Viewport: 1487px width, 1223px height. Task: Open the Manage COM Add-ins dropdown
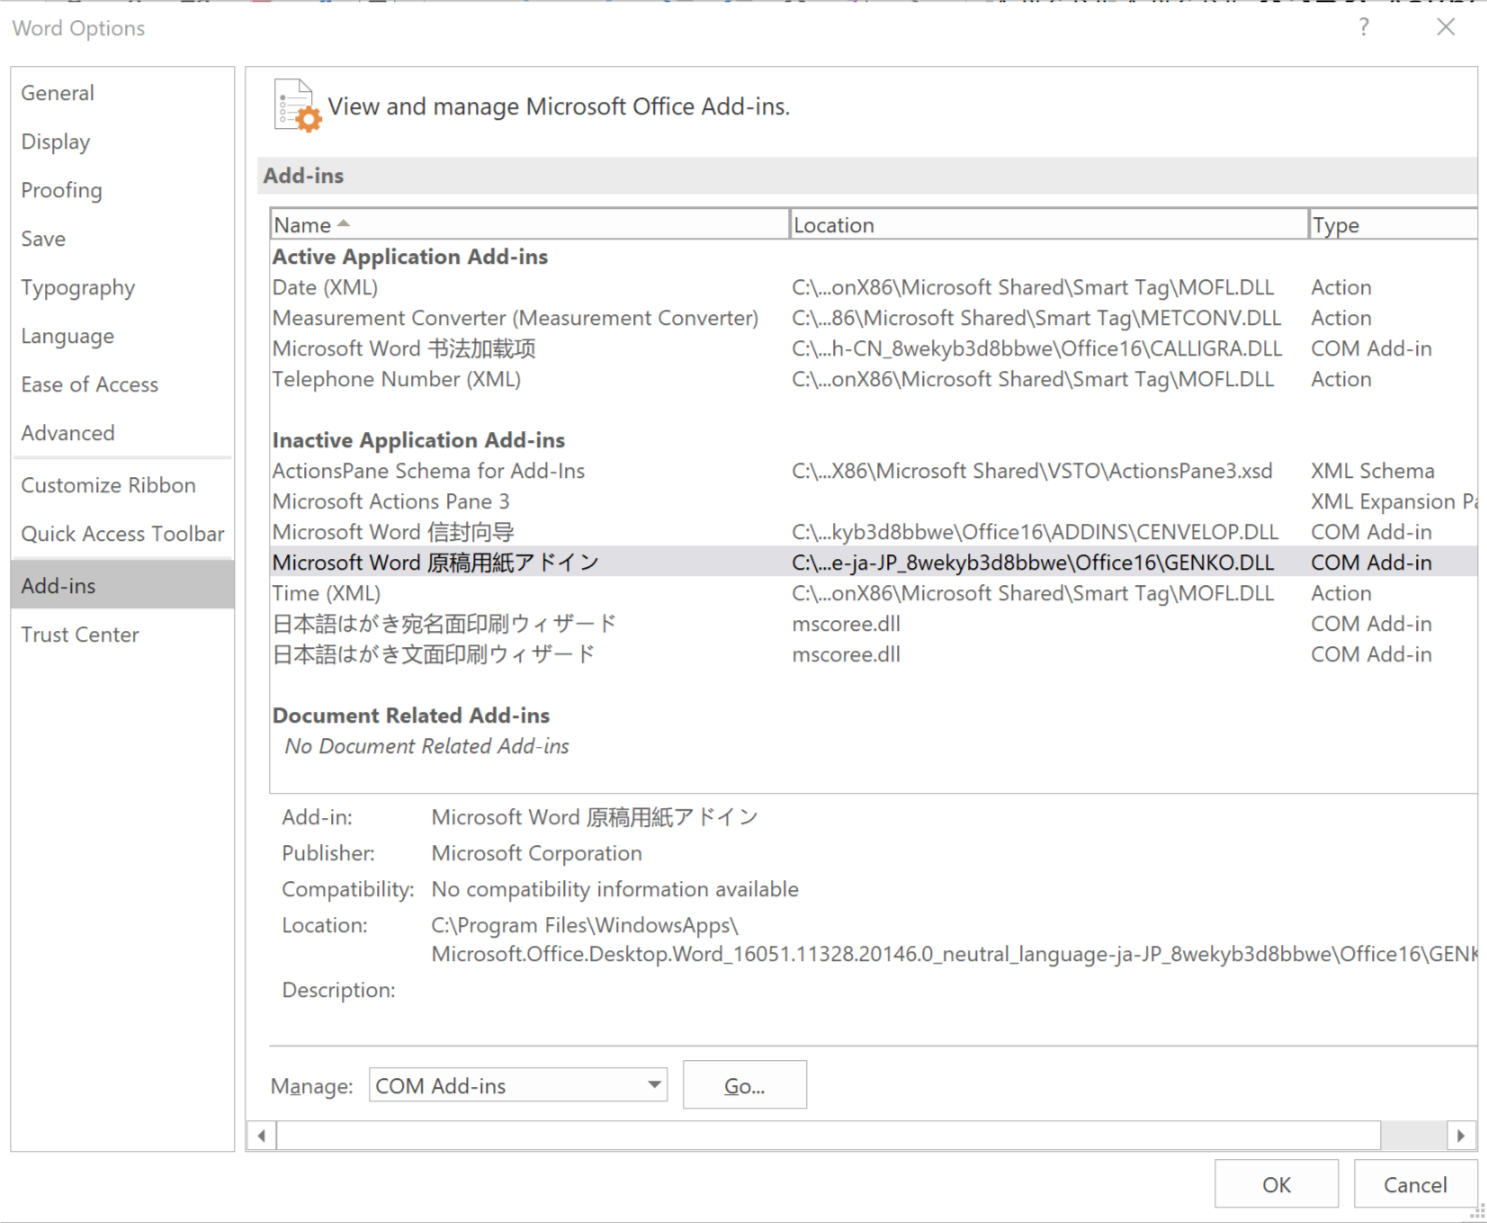click(518, 1086)
